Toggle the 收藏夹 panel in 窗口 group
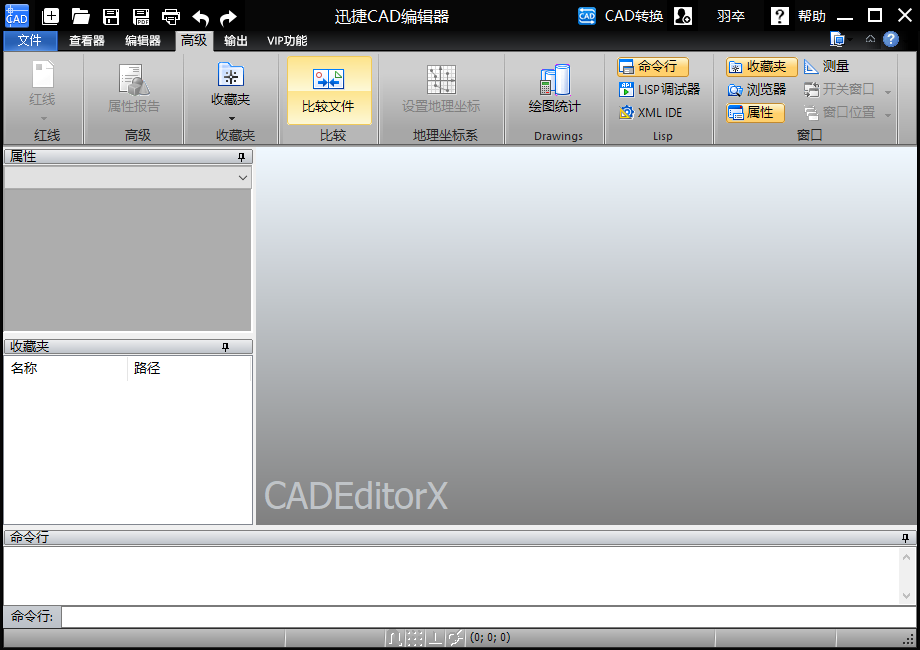The width and height of the screenshot is (920, 650). [762, 66]
